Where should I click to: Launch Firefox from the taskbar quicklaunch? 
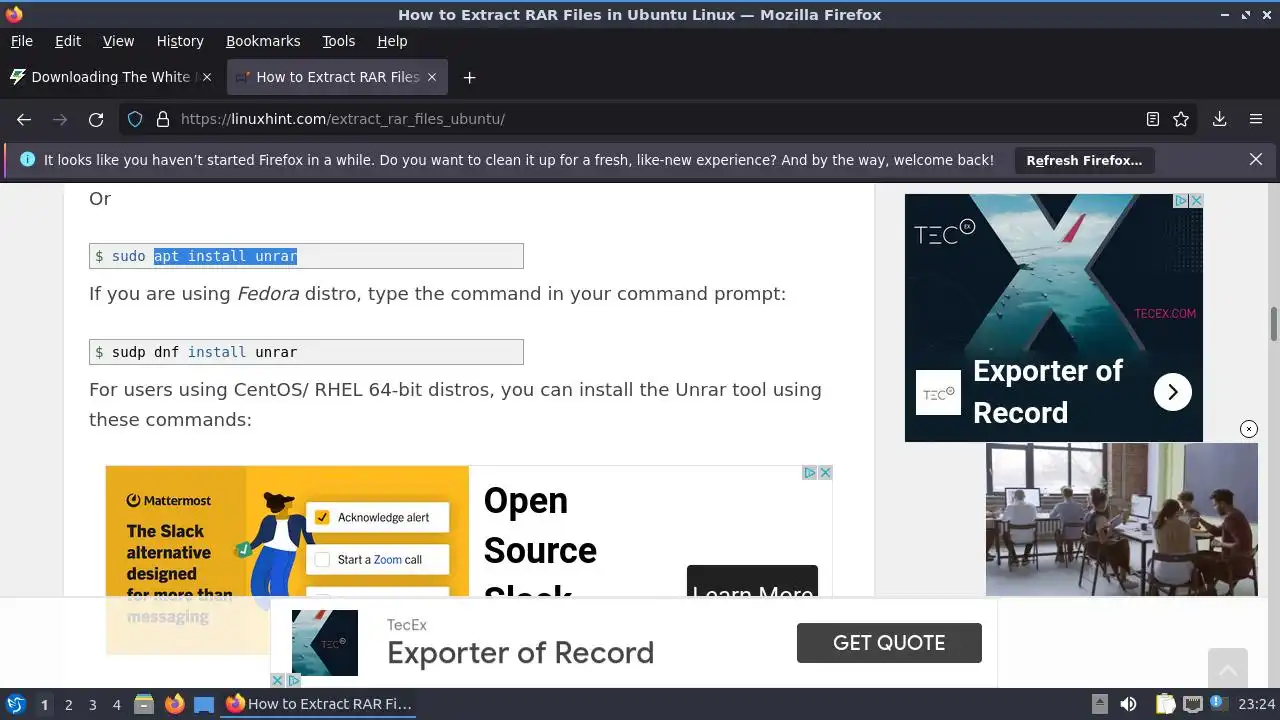[174, 704]
